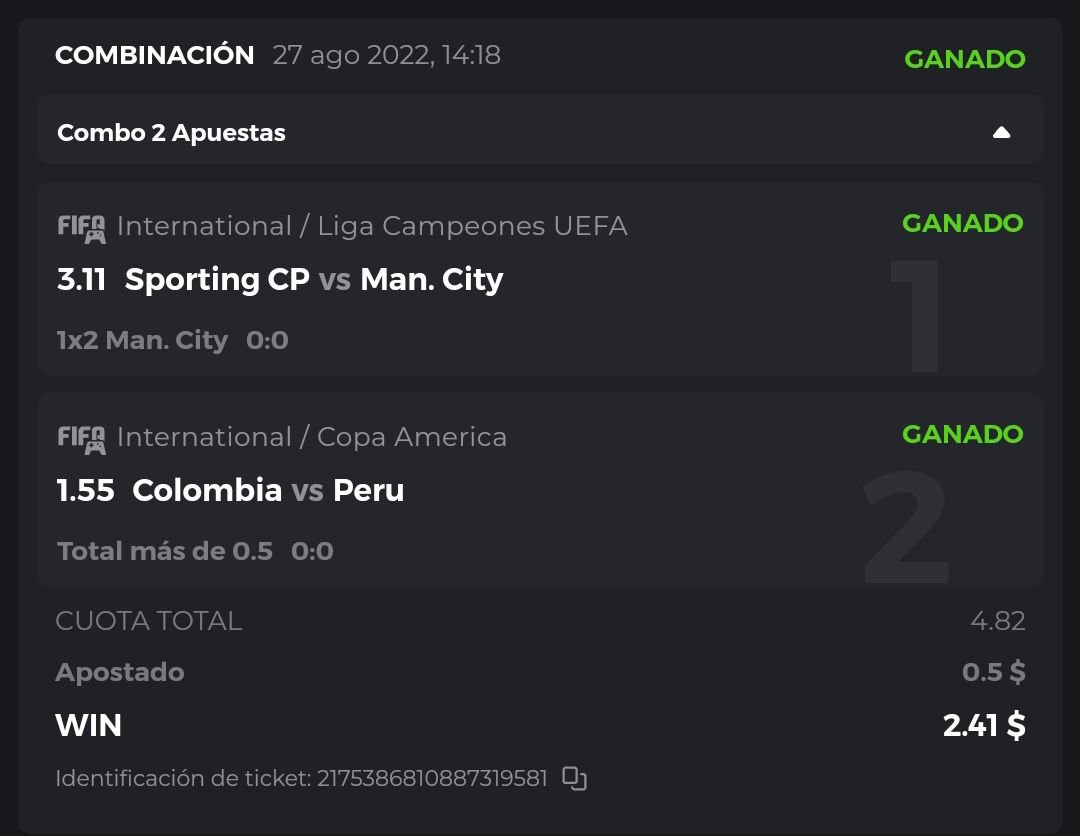
Task: Click the COMBINACIÓN title
Action: [x=155, y=55]
